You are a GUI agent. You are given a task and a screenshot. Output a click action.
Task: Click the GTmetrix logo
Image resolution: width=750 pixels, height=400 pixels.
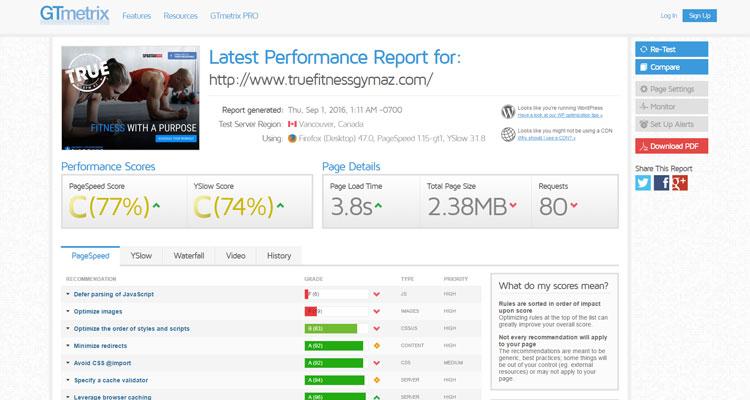coord(75,15)
